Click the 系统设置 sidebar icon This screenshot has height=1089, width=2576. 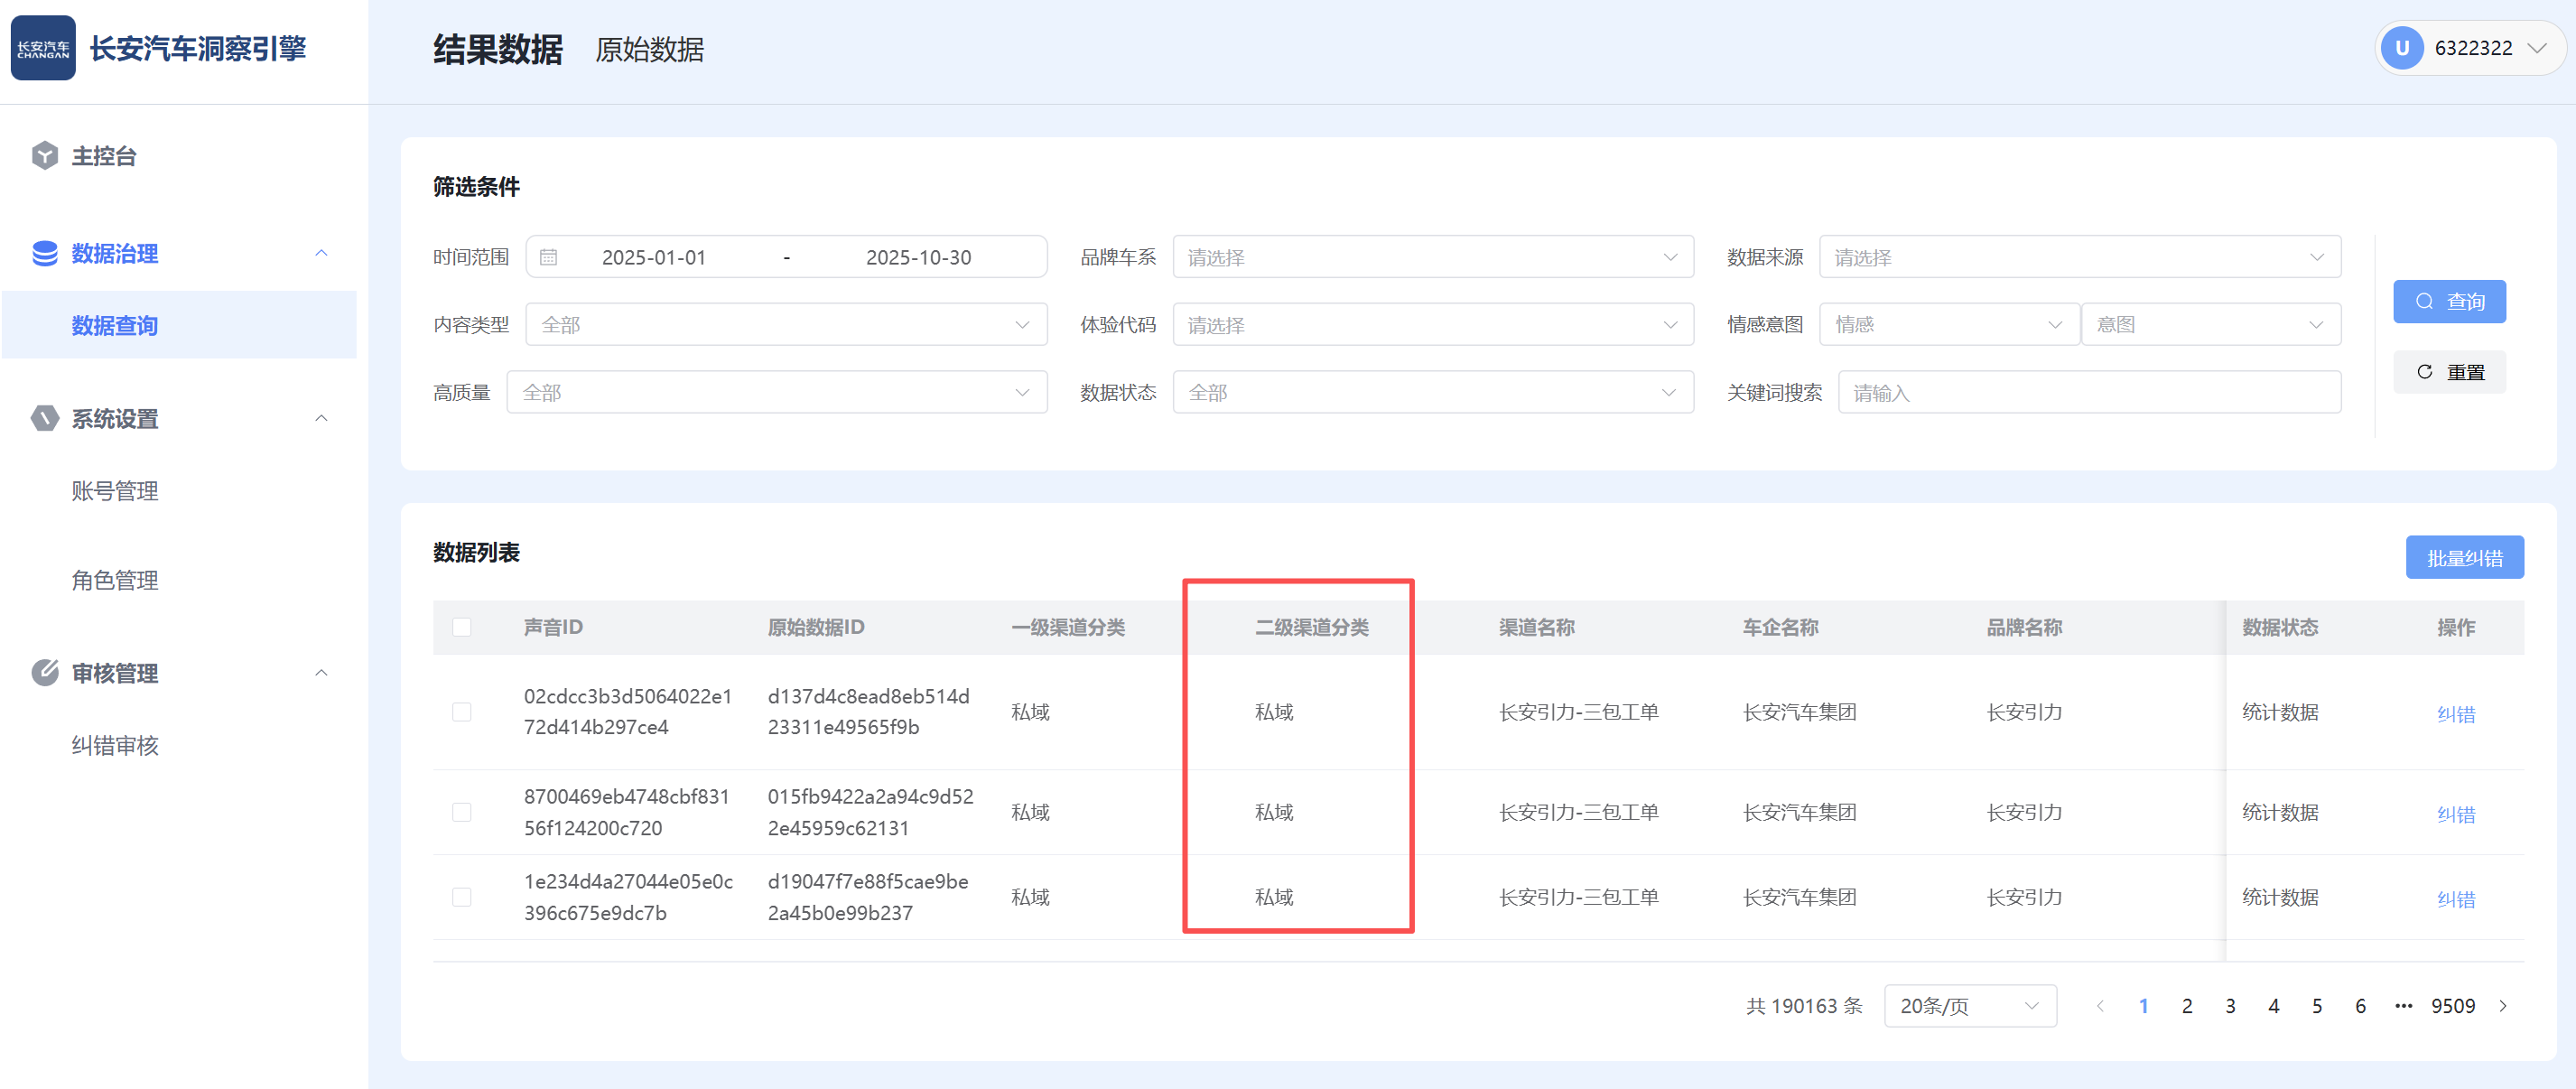click(x=45, y=419)
